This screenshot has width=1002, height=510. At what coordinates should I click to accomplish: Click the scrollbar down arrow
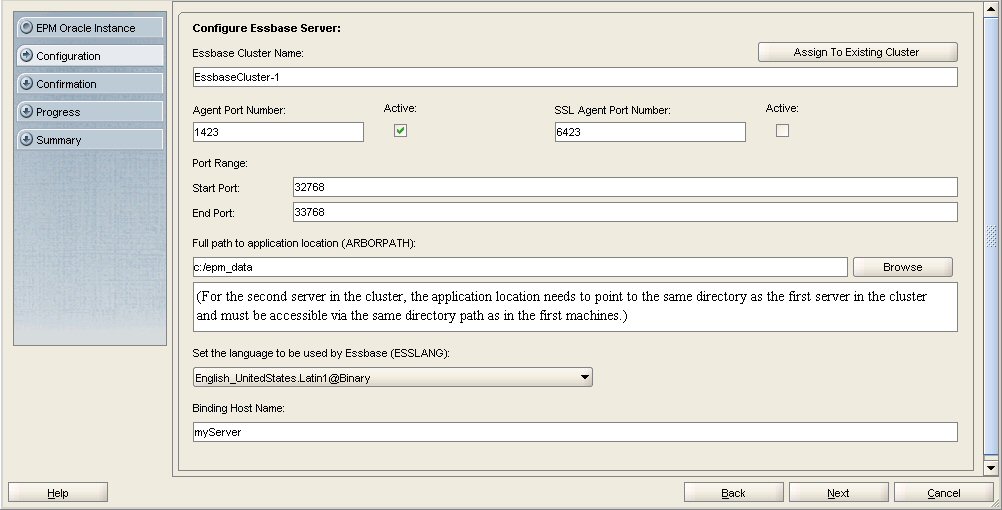click(x=991, y=468)
